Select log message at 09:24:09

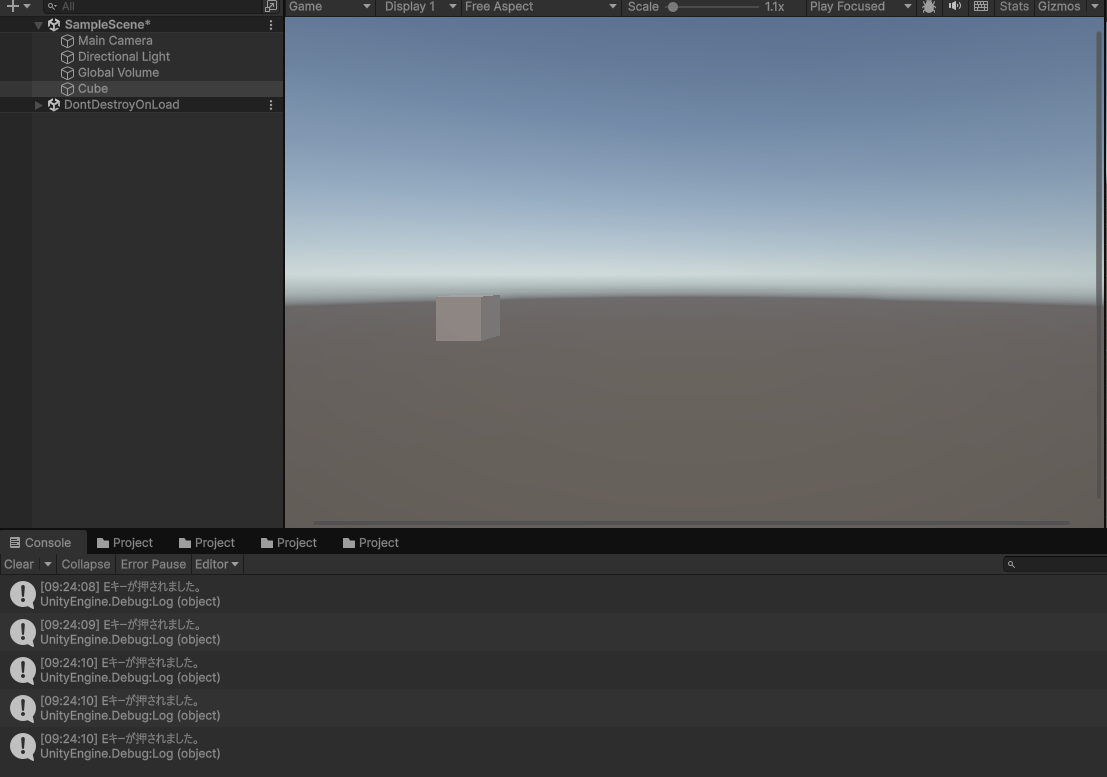tap(554, 632)
